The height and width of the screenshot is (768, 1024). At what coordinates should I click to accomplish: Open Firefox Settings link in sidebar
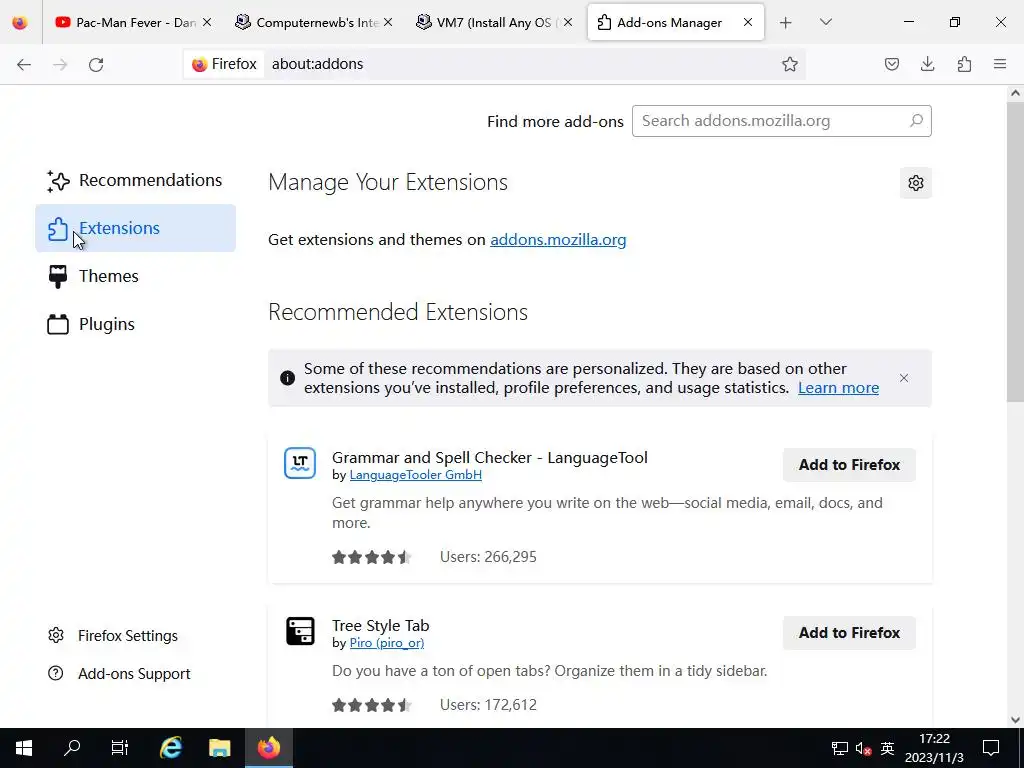[112, 635]
